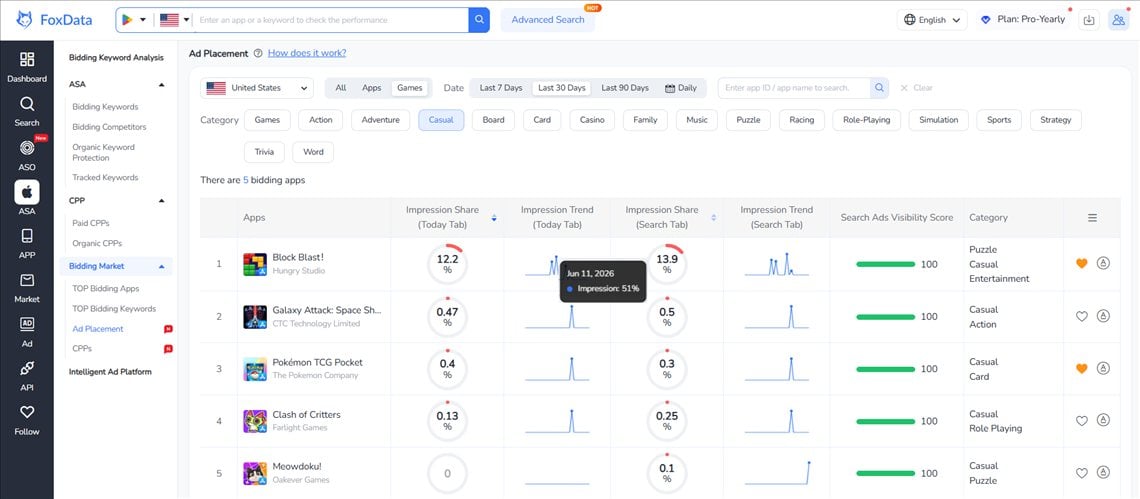Select the Puzzle category chip

coord(748,120)
